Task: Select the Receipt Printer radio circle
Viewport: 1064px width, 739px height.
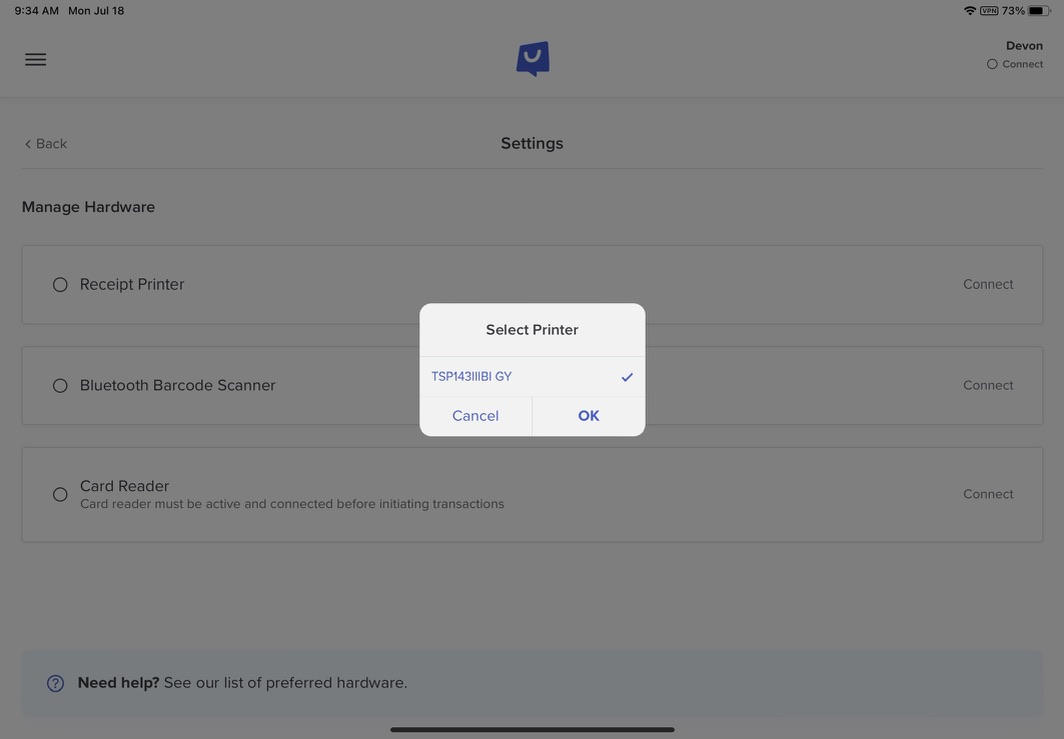Action: pyautogui.click(x=60, y=285)
